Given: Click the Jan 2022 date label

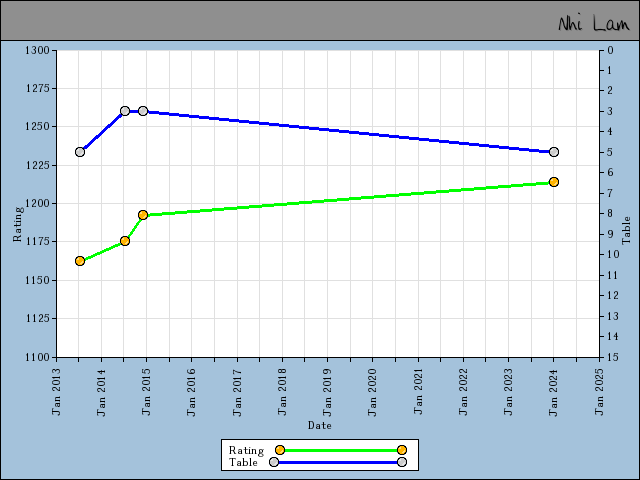Looking at the screenshot, I should point(463,392).
